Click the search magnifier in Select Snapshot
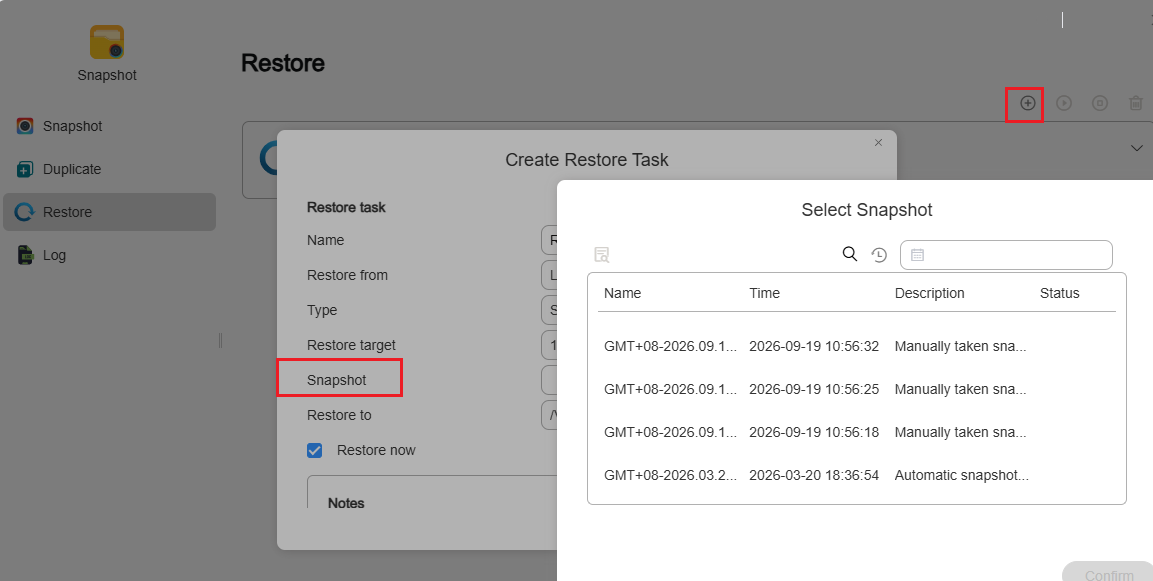 [x=849, y=254]
